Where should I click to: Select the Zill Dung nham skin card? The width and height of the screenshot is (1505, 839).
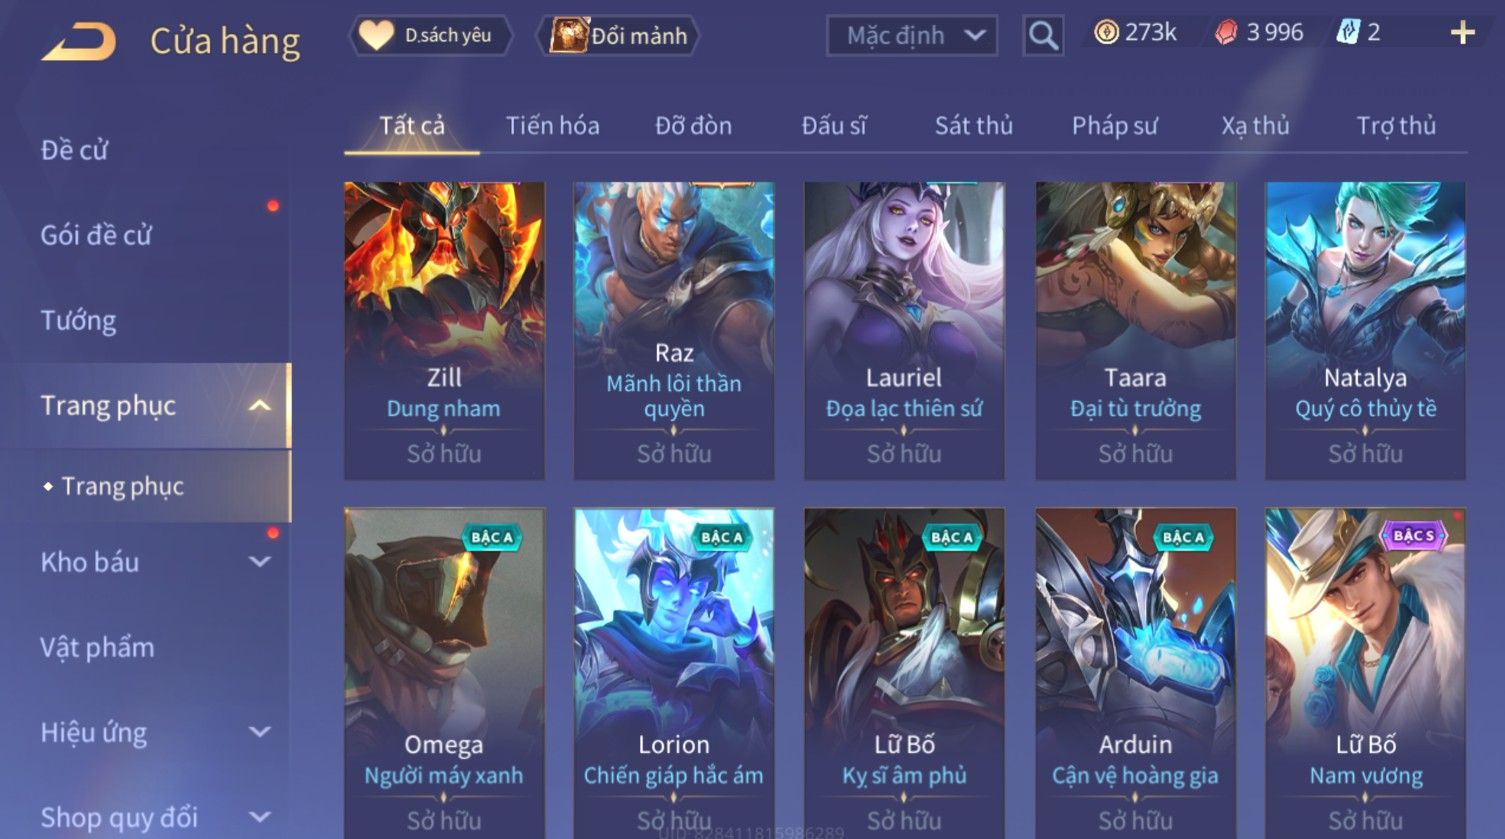[444, 330]
